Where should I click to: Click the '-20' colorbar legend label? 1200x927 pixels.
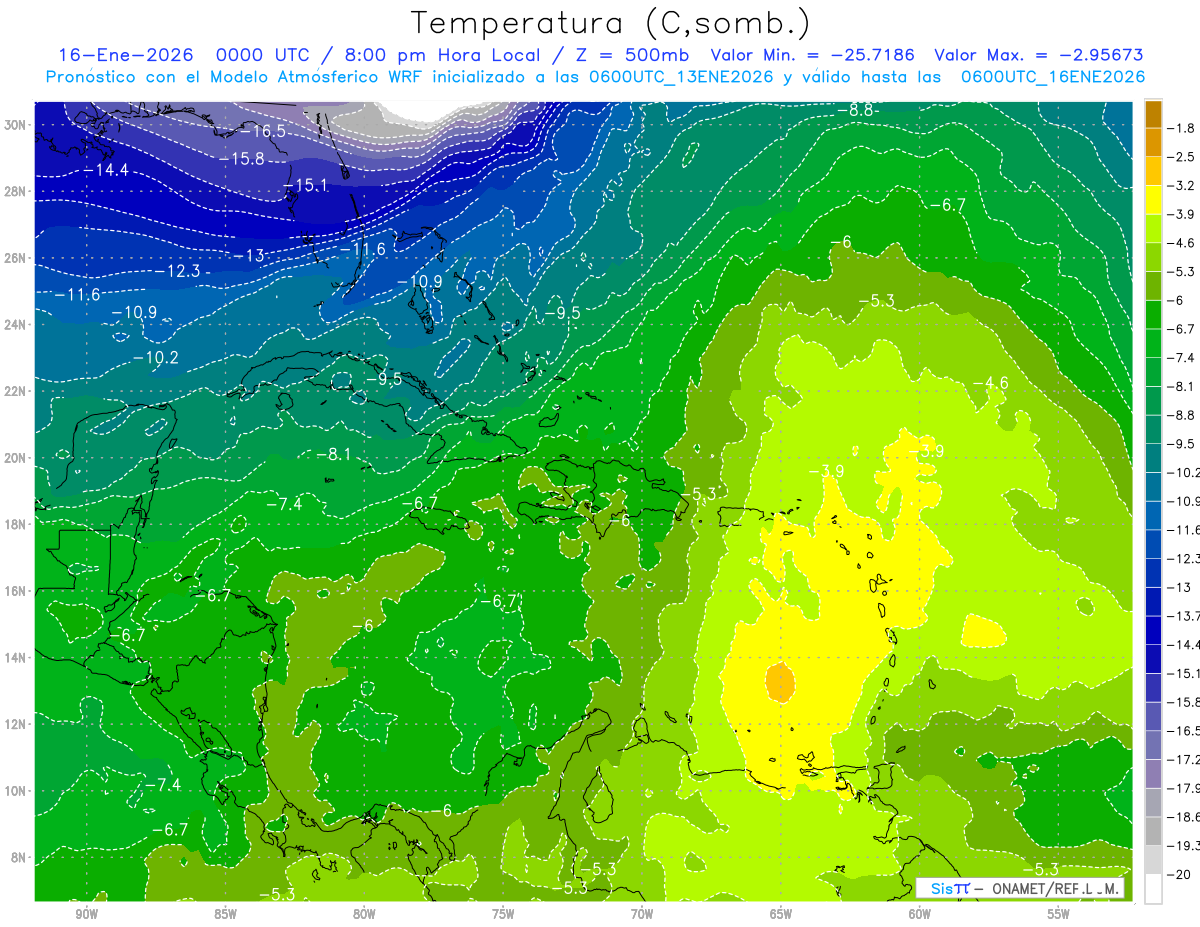[1181, 875]
